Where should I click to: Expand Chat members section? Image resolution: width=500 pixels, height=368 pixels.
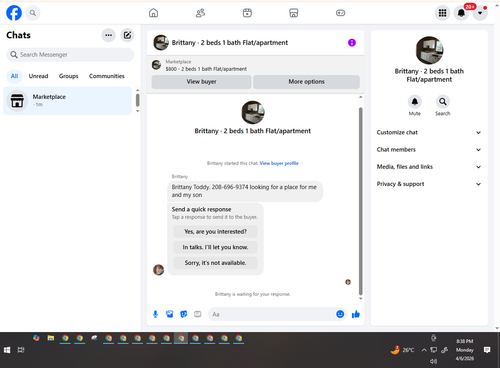(x=429, y=150)
